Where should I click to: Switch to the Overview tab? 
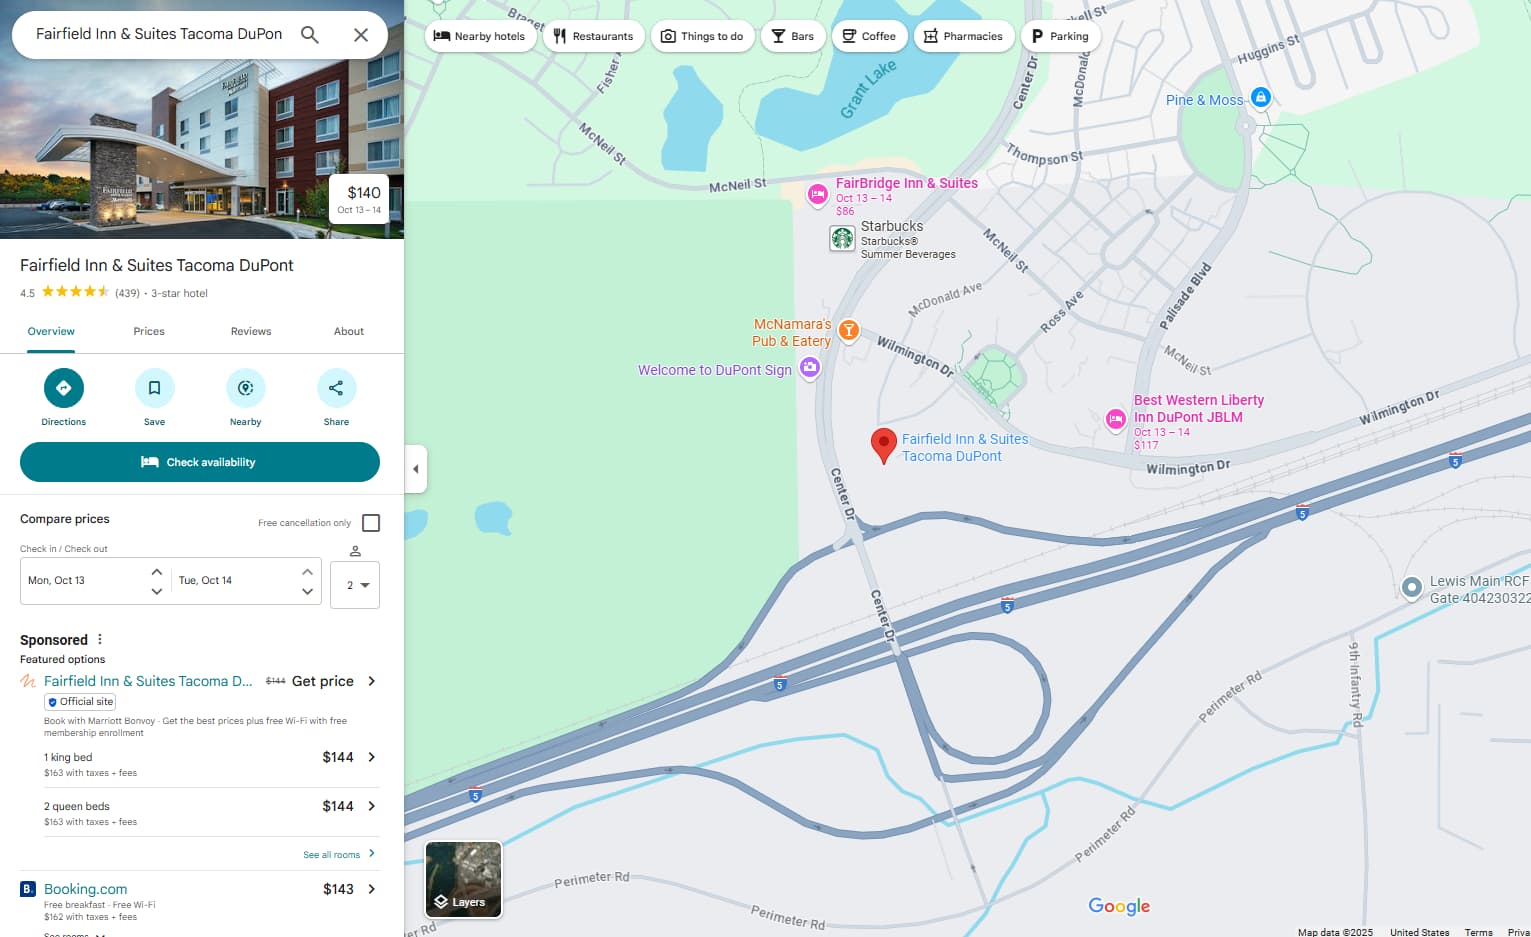(51, 331)
